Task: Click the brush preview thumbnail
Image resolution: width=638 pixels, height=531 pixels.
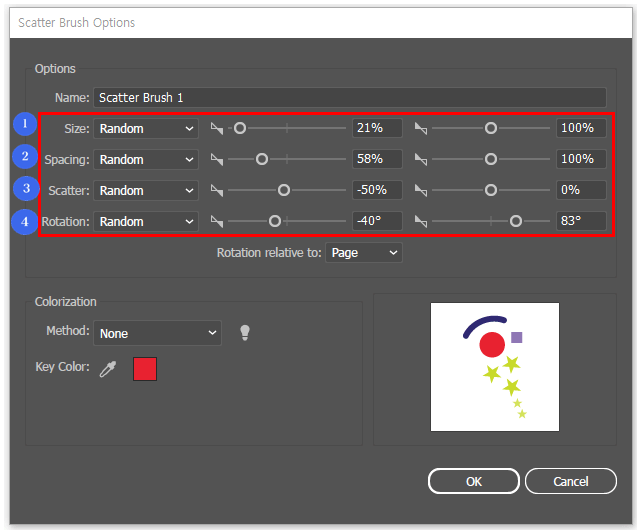Action: pyautogui.click(x=495, y=367)
